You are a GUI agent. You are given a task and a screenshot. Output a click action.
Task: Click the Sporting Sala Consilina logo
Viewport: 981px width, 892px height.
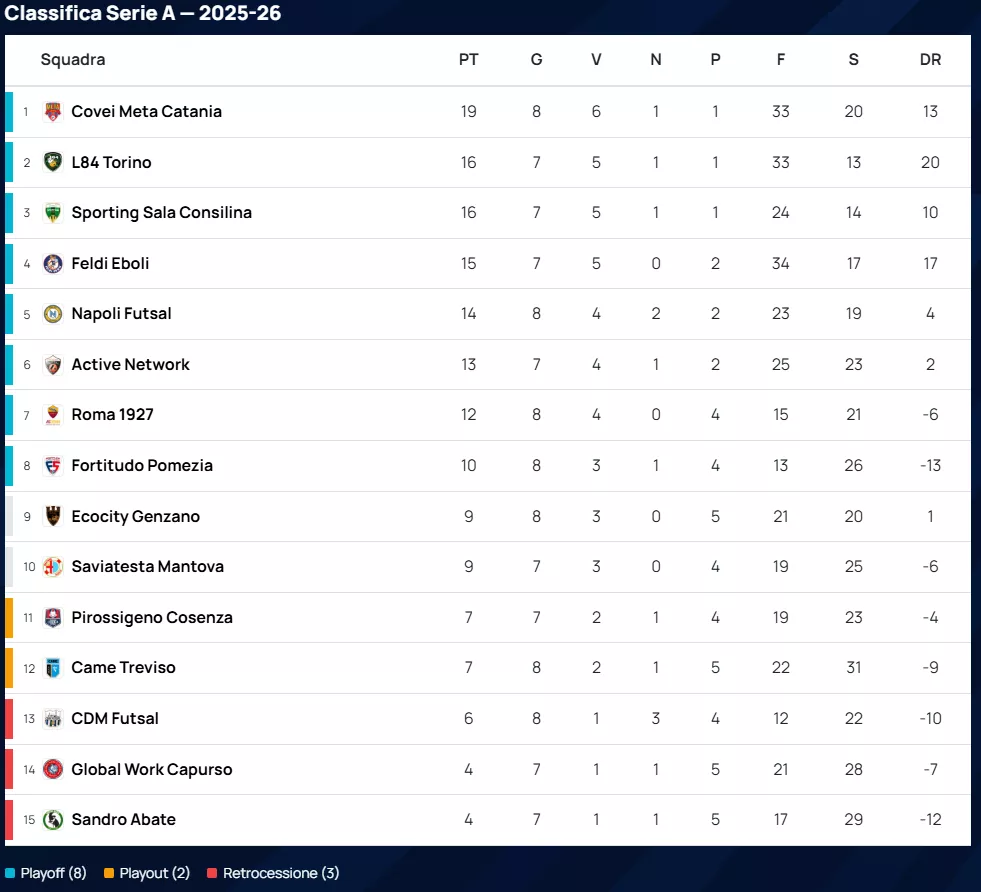(x=53, y=213)
